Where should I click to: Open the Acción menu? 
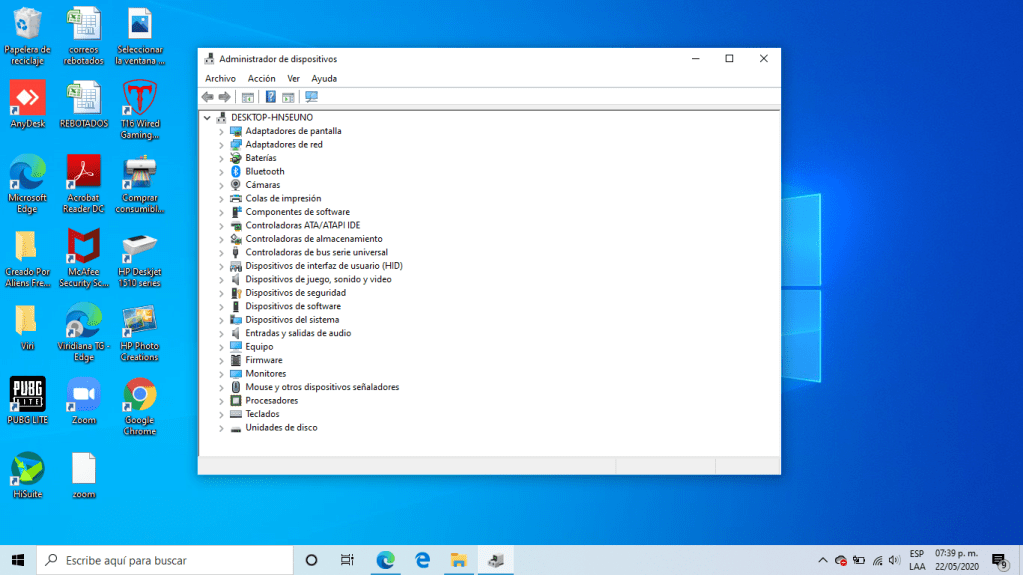(x=261, y=78)
